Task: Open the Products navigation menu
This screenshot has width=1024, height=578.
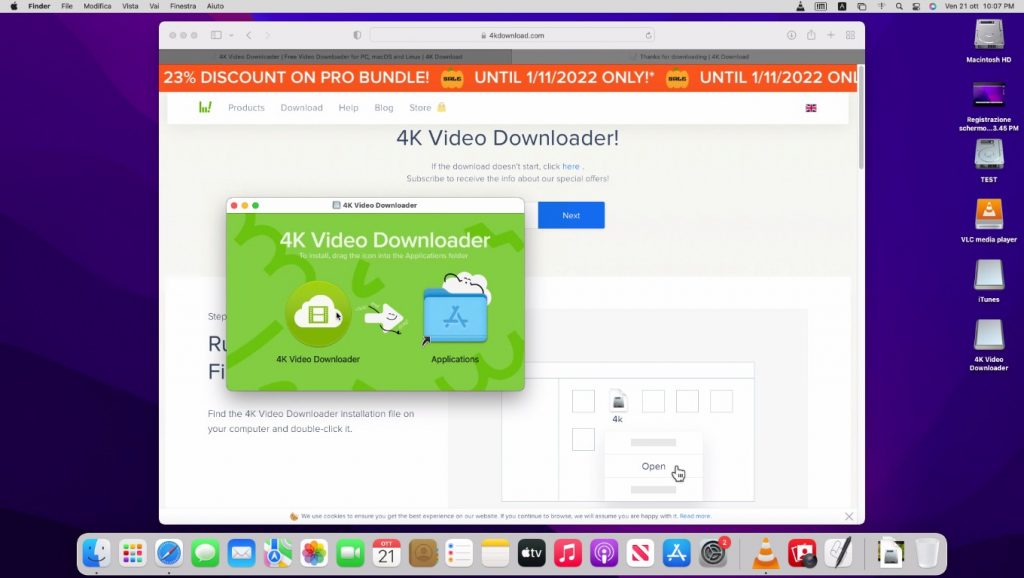Action: coord(246,107)
